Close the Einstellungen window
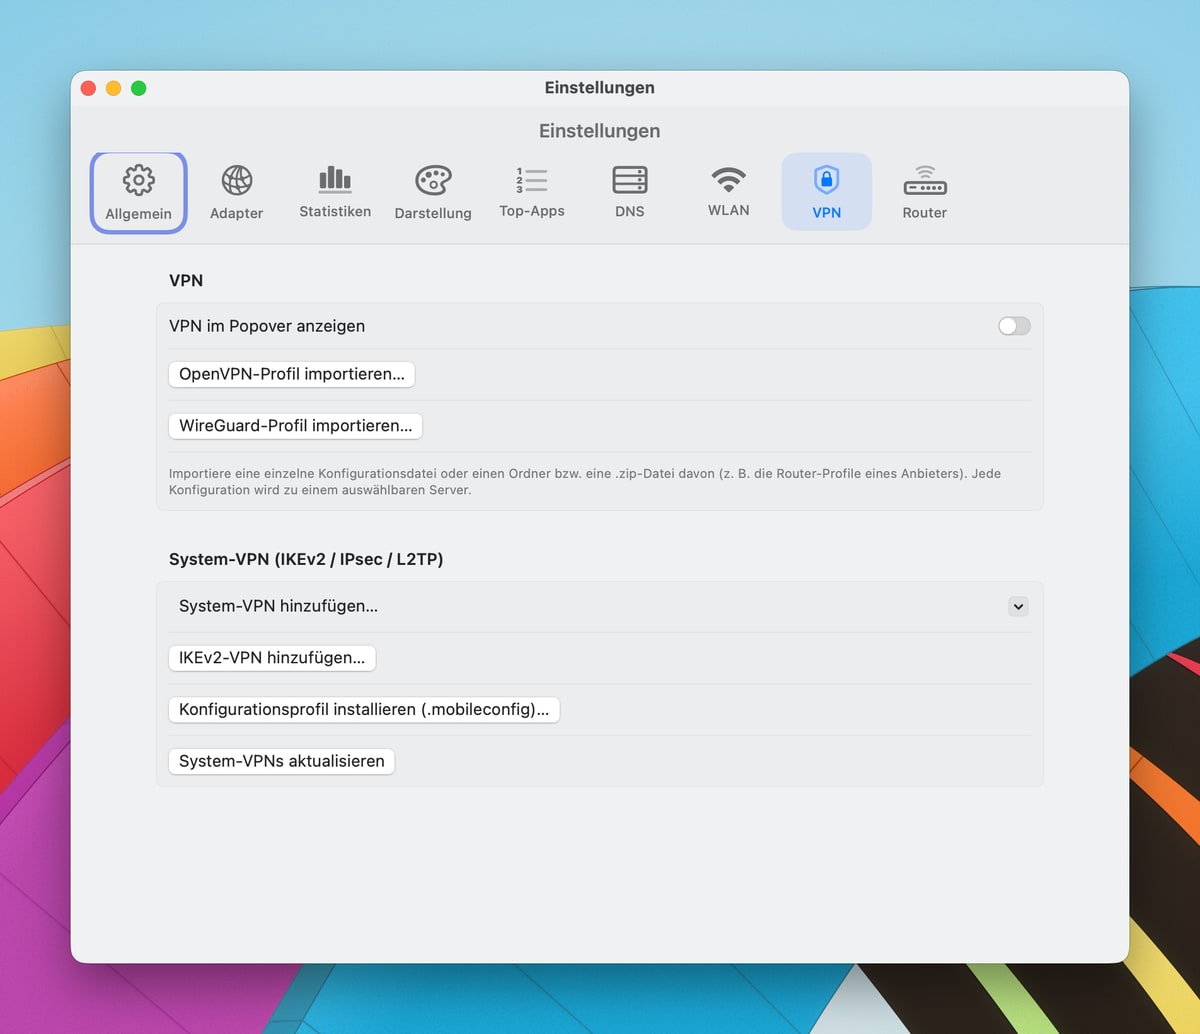 (88, 88)
